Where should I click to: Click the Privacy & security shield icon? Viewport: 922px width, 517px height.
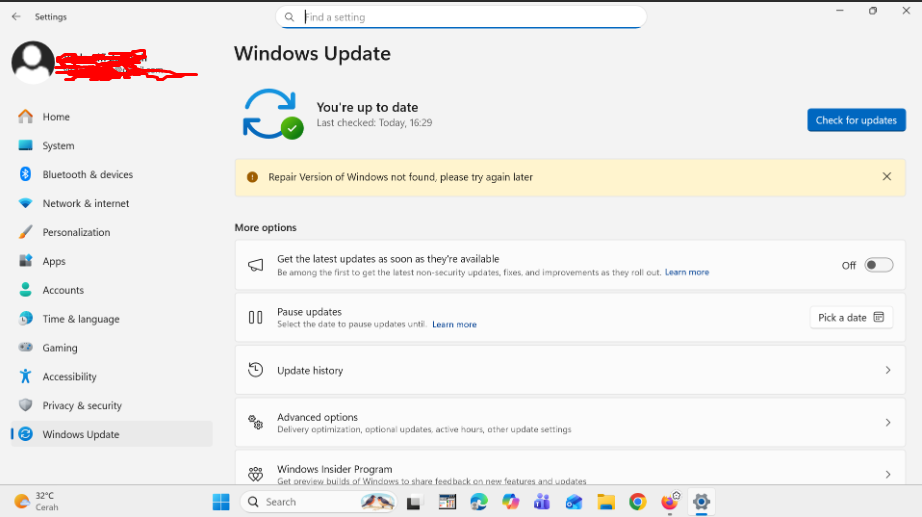click(25, 405)
